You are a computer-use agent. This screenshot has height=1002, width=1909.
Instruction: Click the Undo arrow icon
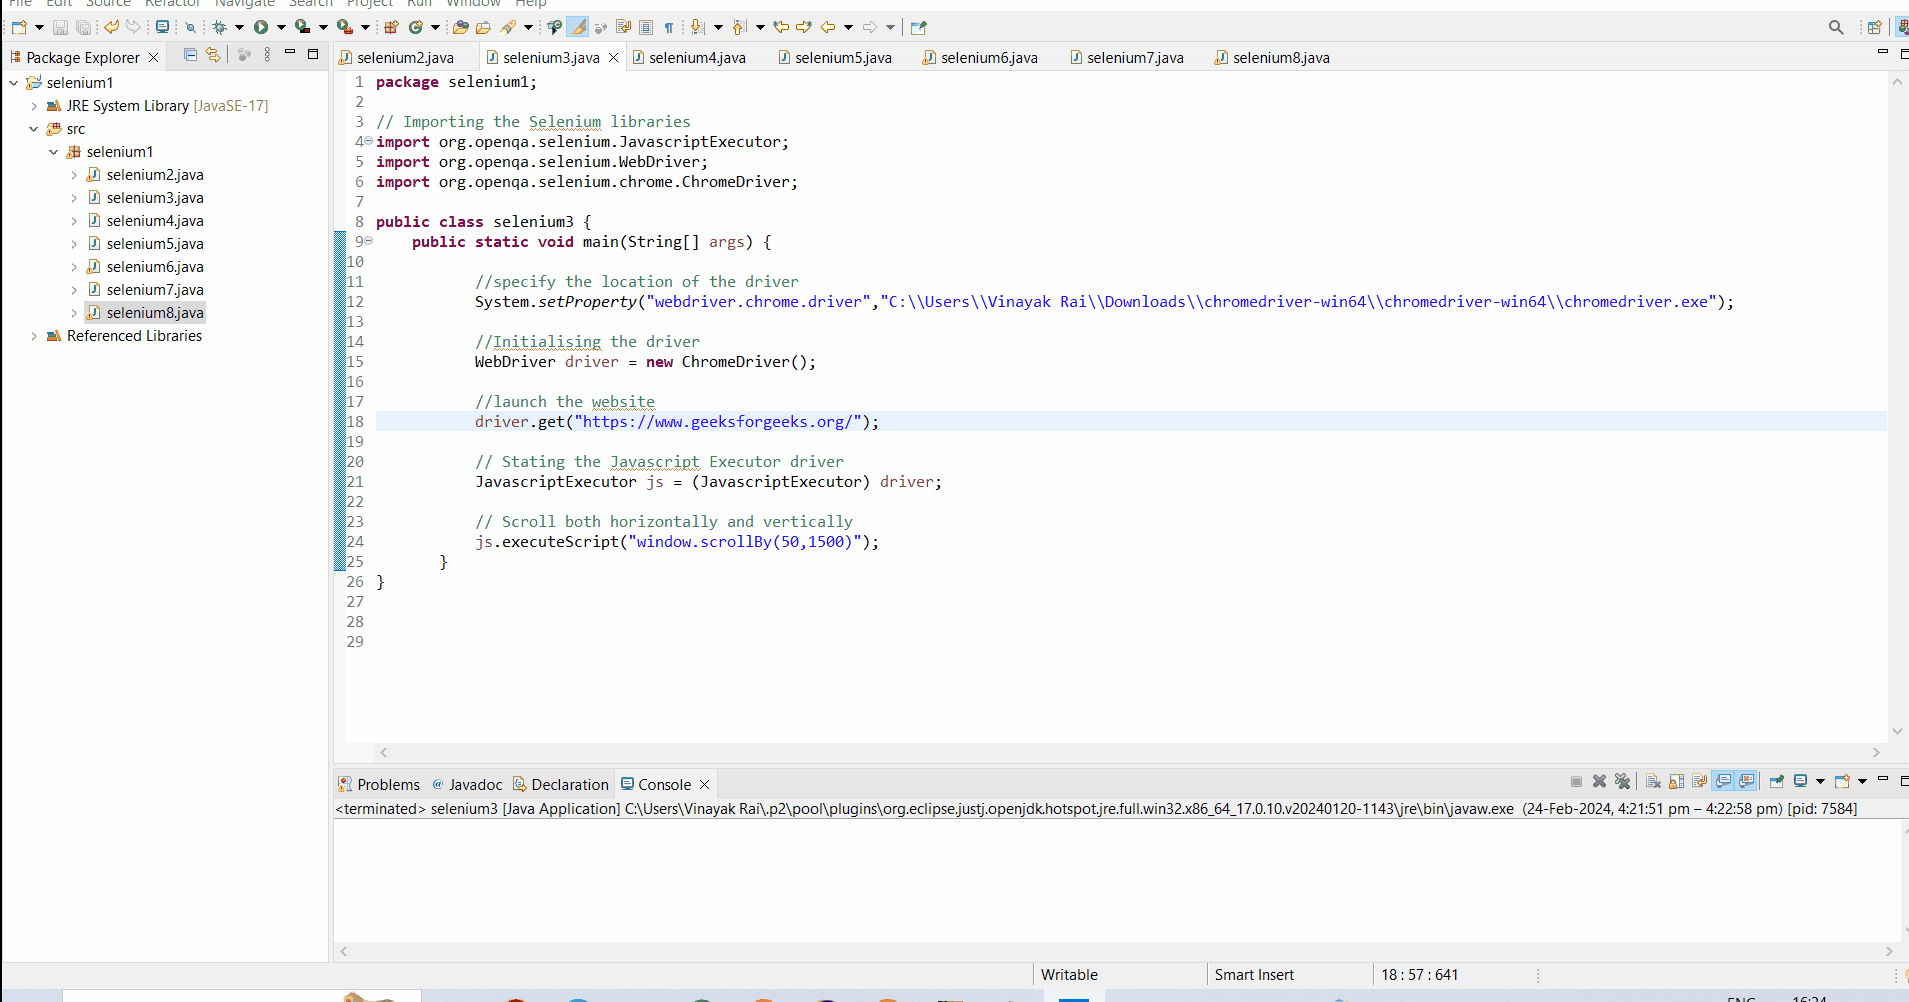click(x=111, y=27)
